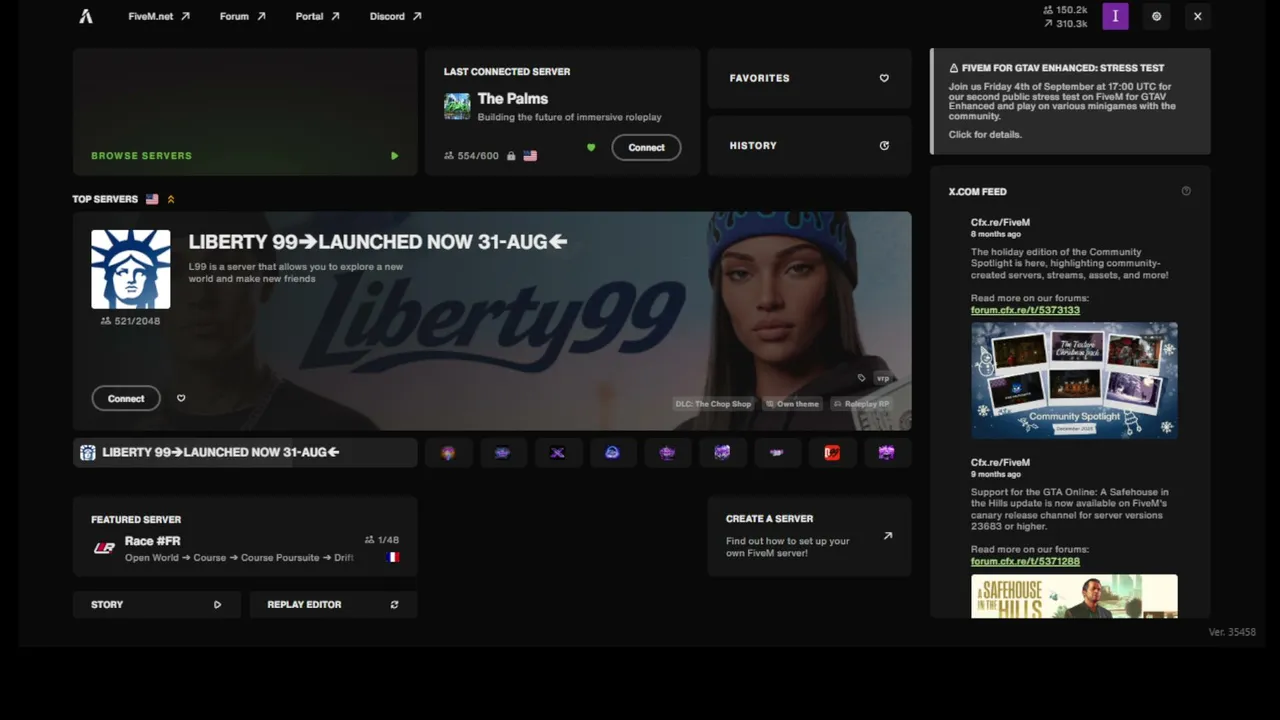Toggle the green favorite heart for The Palms
Screen dimensions: 1280x720
(x=591, y=148)
